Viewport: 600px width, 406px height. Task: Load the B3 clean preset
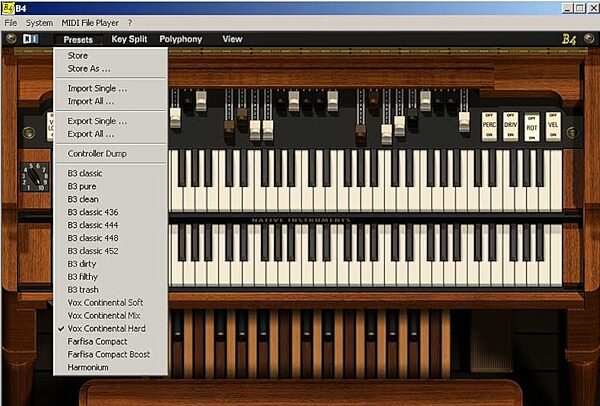coord(111,199)
